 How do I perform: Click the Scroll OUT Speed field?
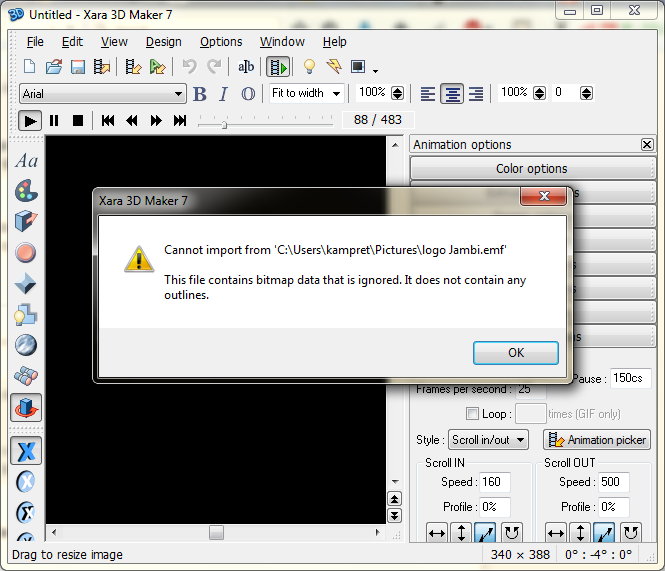click(614, 482)
